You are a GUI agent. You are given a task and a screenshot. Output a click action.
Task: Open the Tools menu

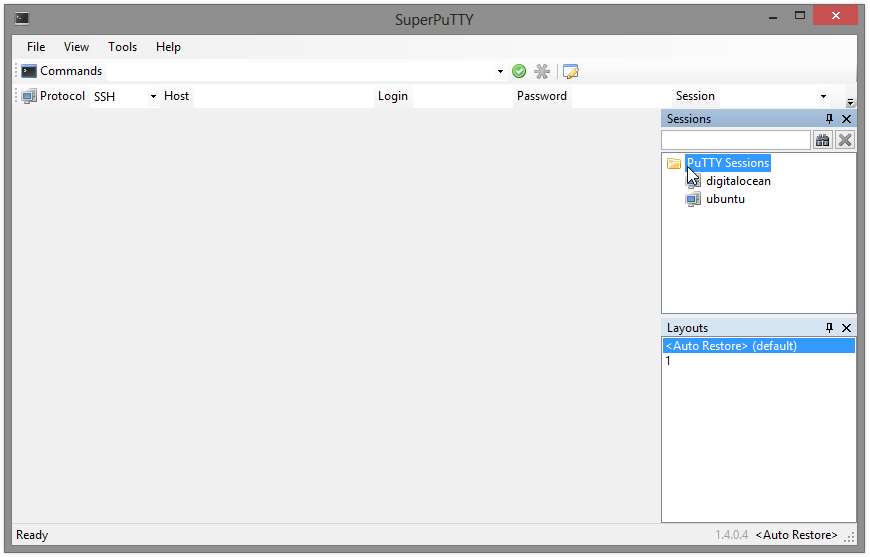(122, 47)
